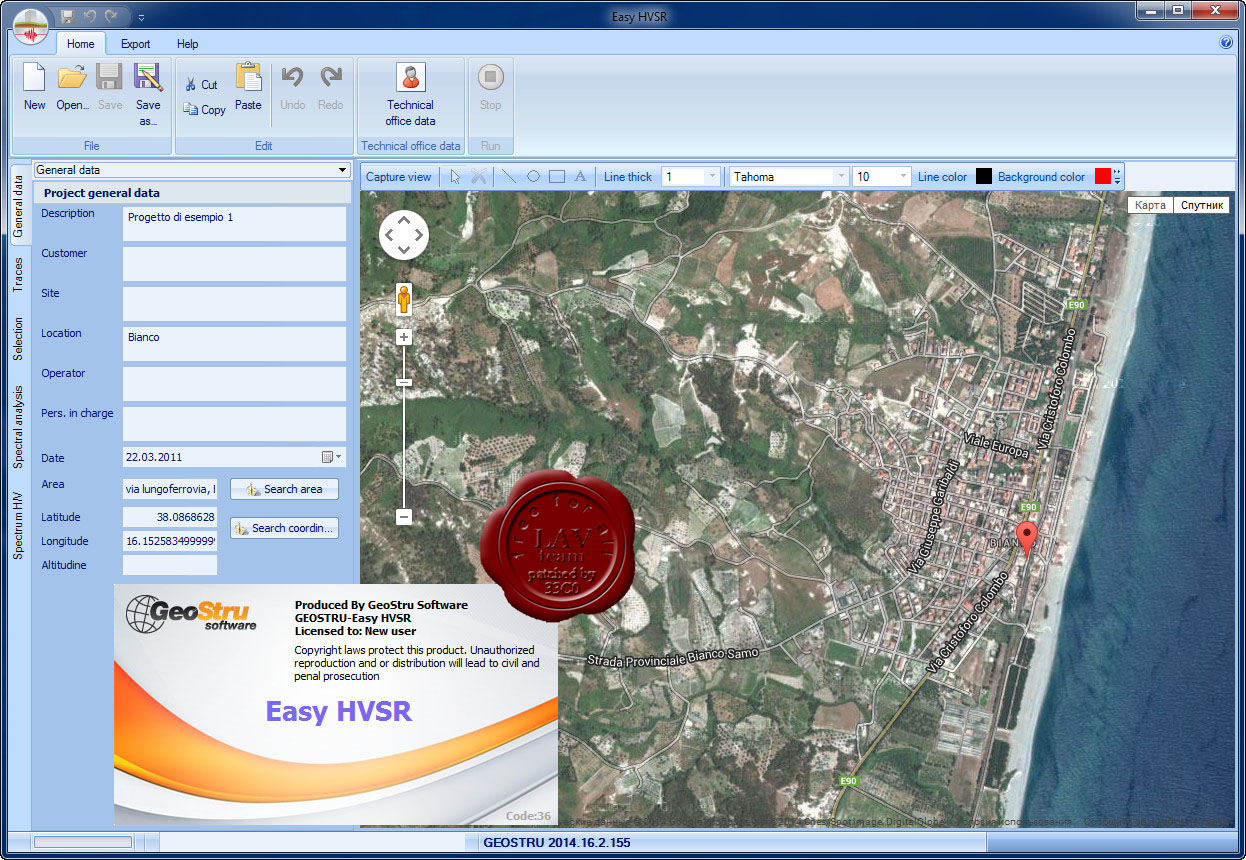
Task: Pick the red Background color swatch
Action: pyautogui.click(x=1103, y=176)
